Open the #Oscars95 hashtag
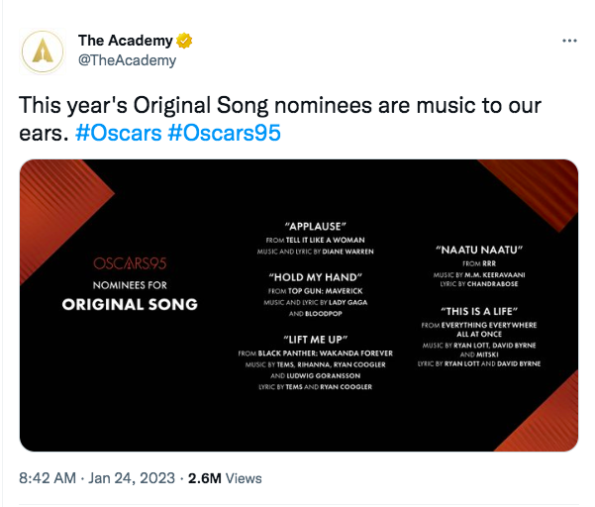 point(224,133)
